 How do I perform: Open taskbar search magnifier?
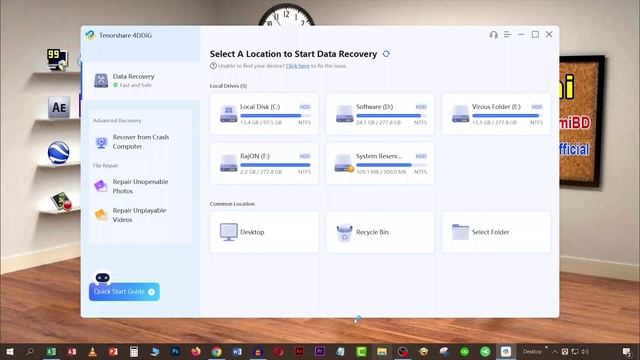[30, 351]
